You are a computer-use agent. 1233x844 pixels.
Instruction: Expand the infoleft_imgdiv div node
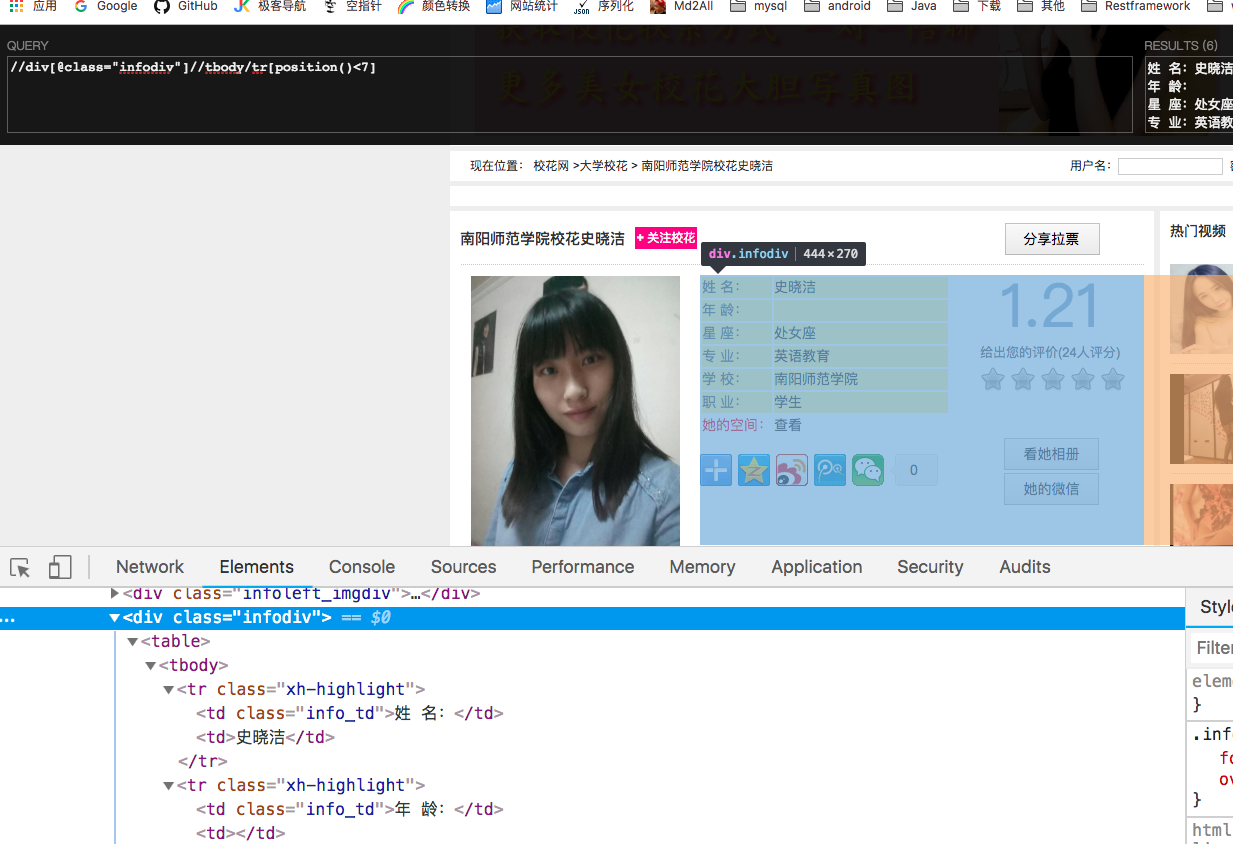tap(115, 593)
